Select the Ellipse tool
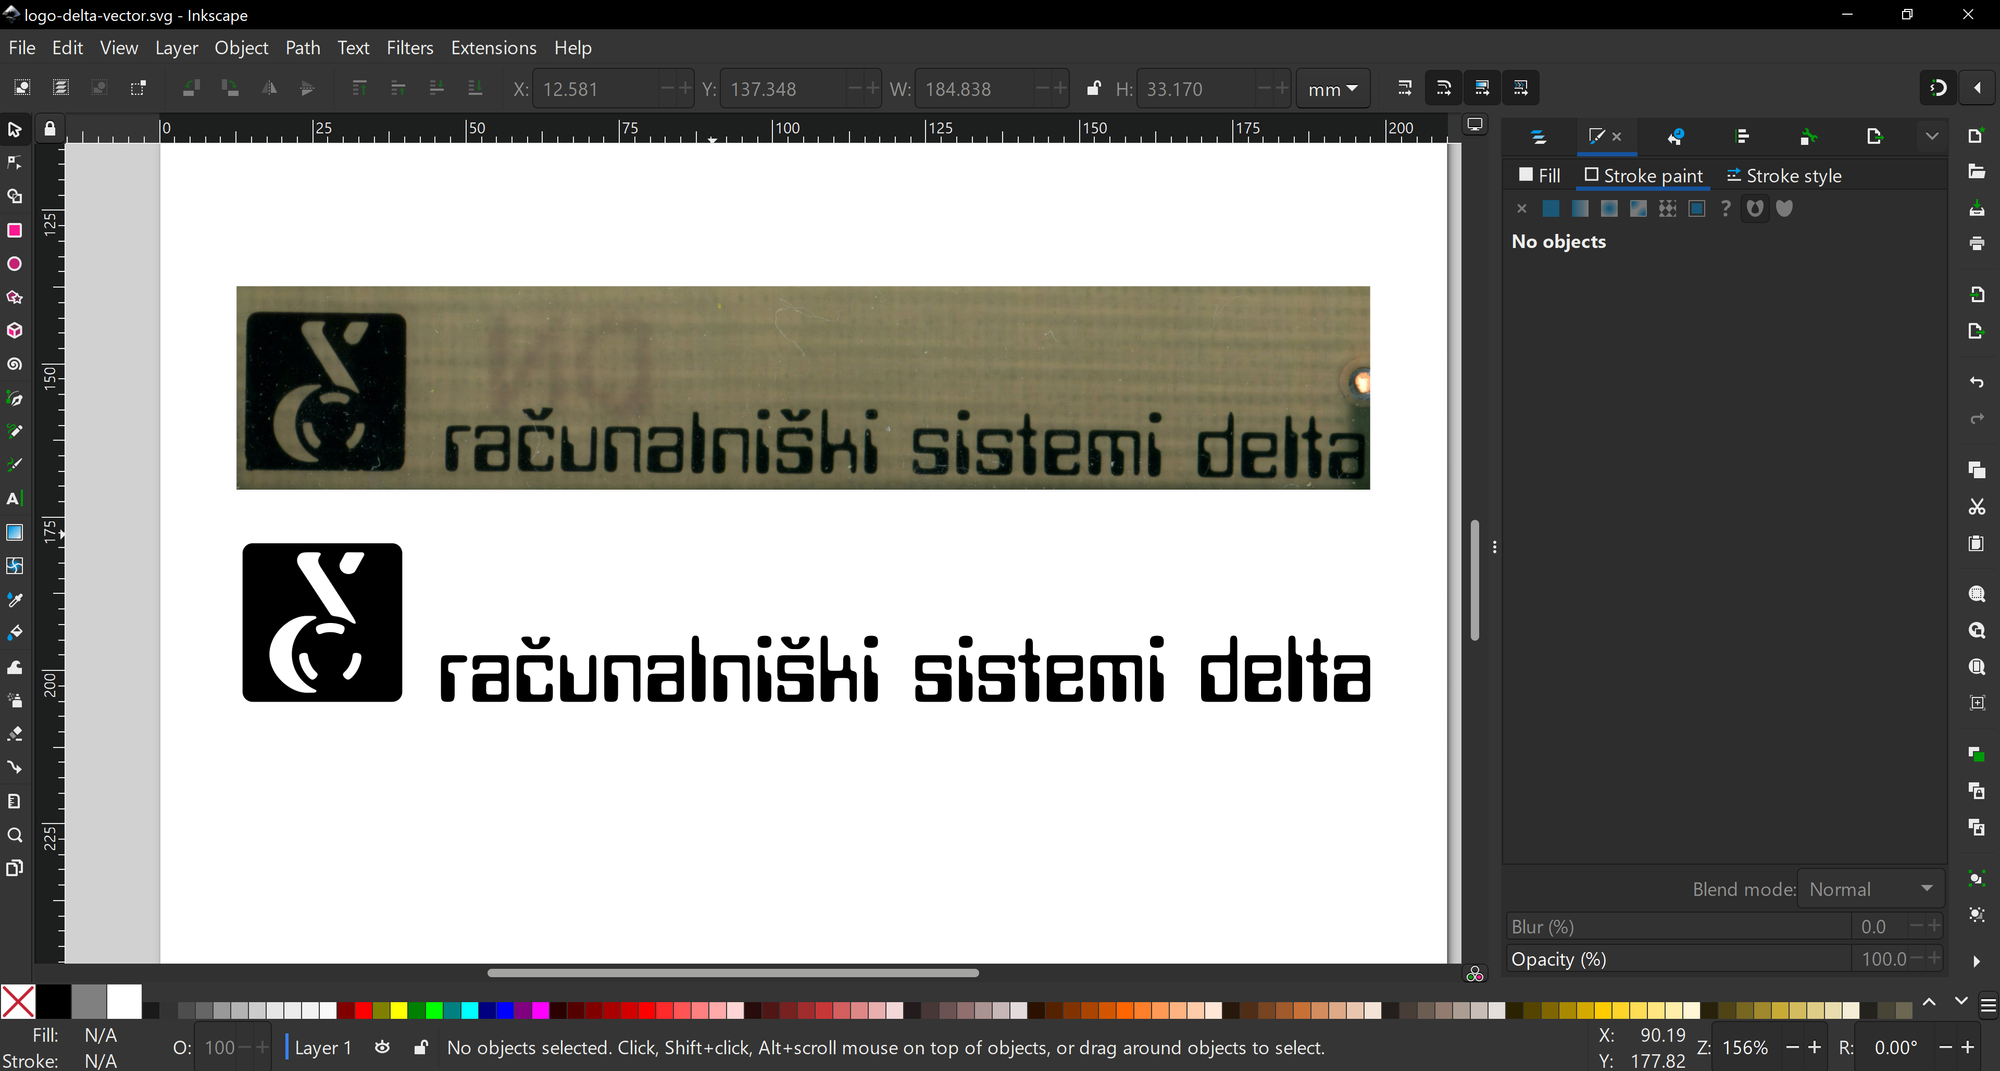Image resolution: width=2000 pixels, height=1071 pixels. point(14,264)
